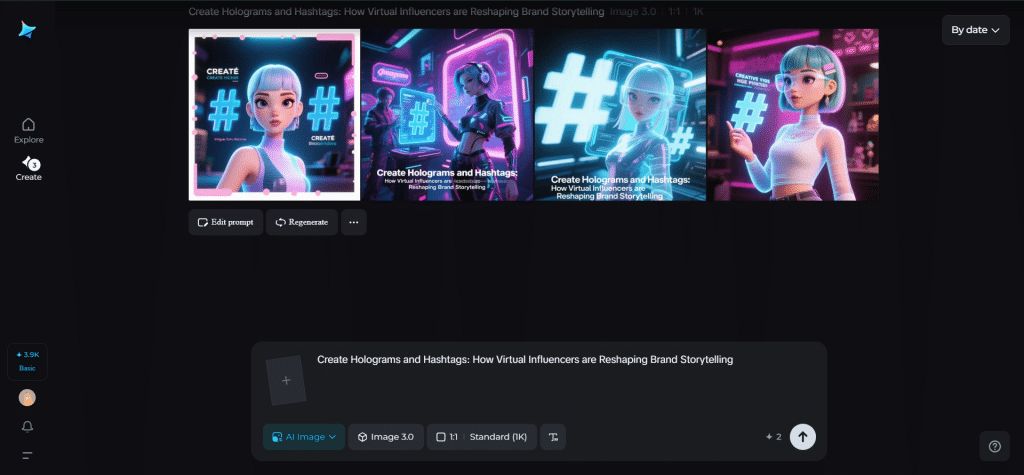Image resolution: width=1024 pixels, height=475 pixels.
Task: Open the 3.9K Basic credits plan badge
Action: pyautogui.click(x=27, y=361)
